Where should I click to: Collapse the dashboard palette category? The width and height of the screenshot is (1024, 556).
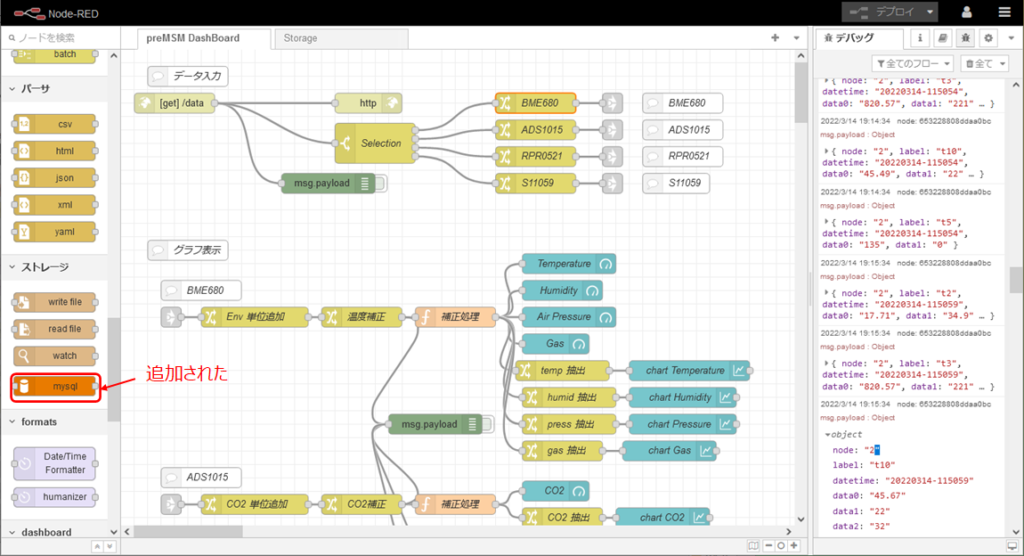point(55,532)
